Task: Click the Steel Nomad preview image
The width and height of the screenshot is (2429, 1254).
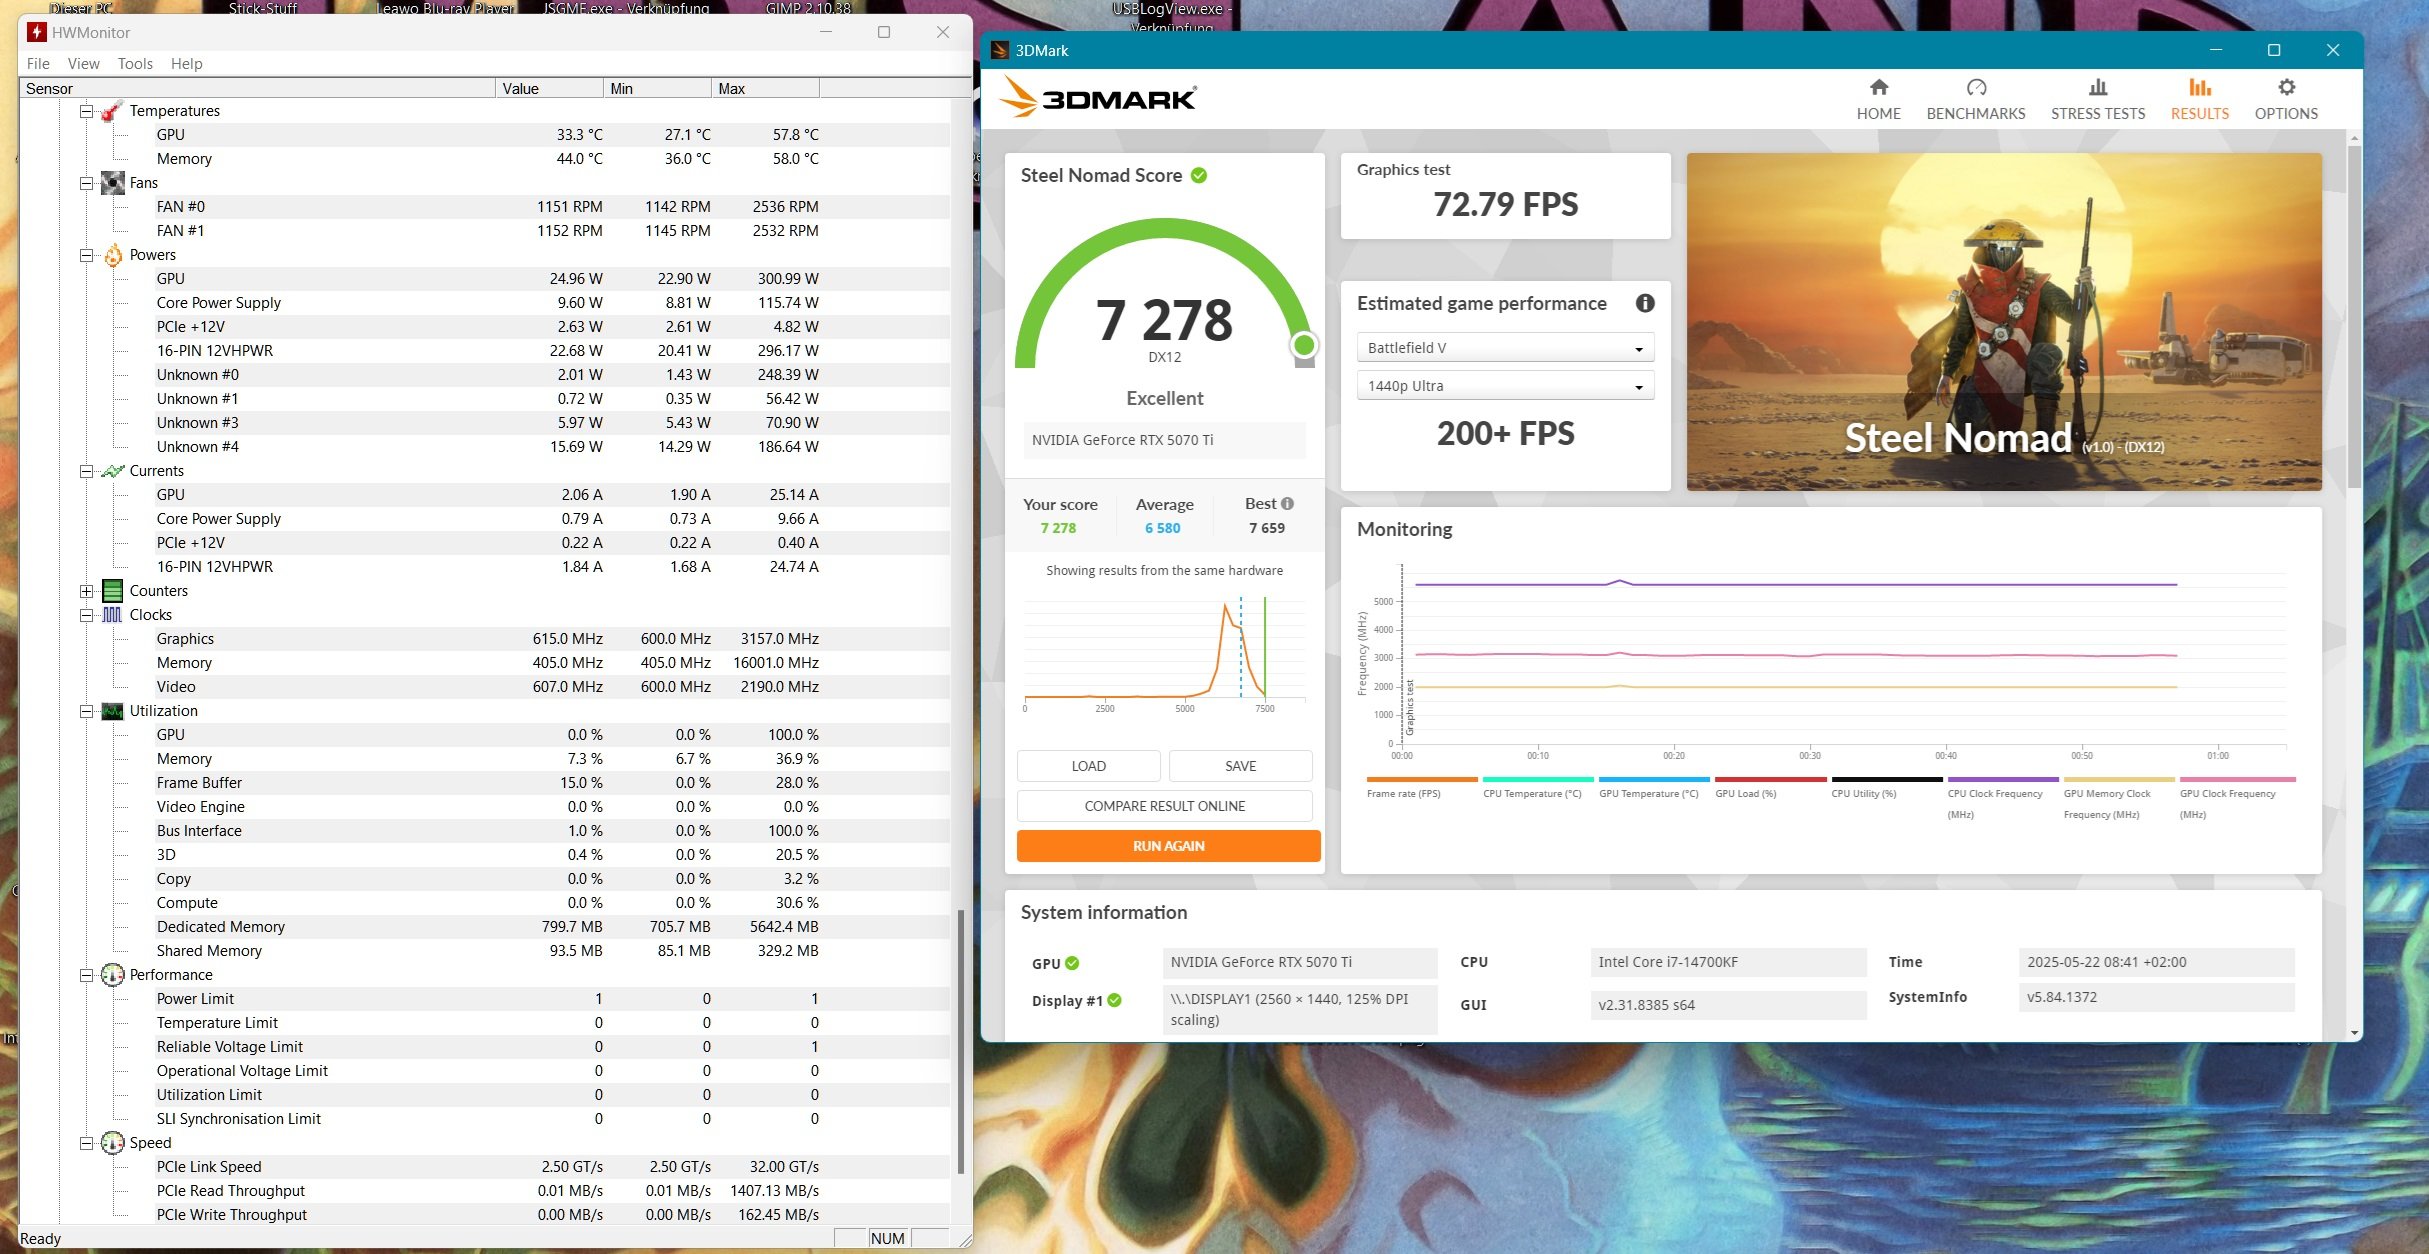Action: [x=2003, y=321]
